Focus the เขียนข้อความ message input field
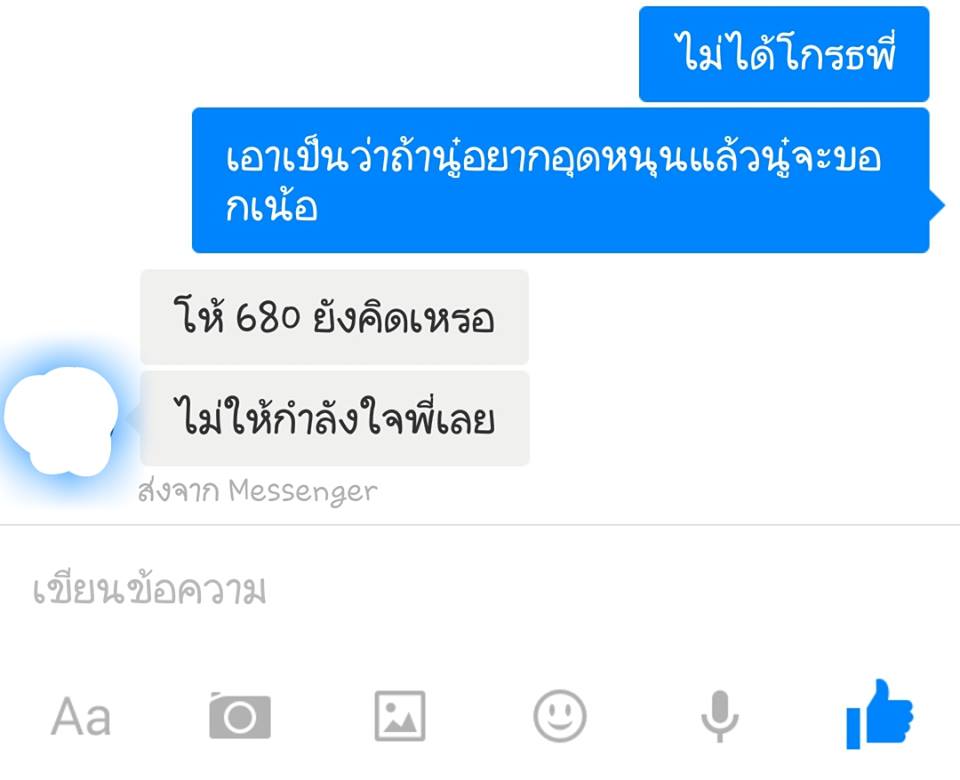Screen dimensions: 960x780 coord(480,590)
